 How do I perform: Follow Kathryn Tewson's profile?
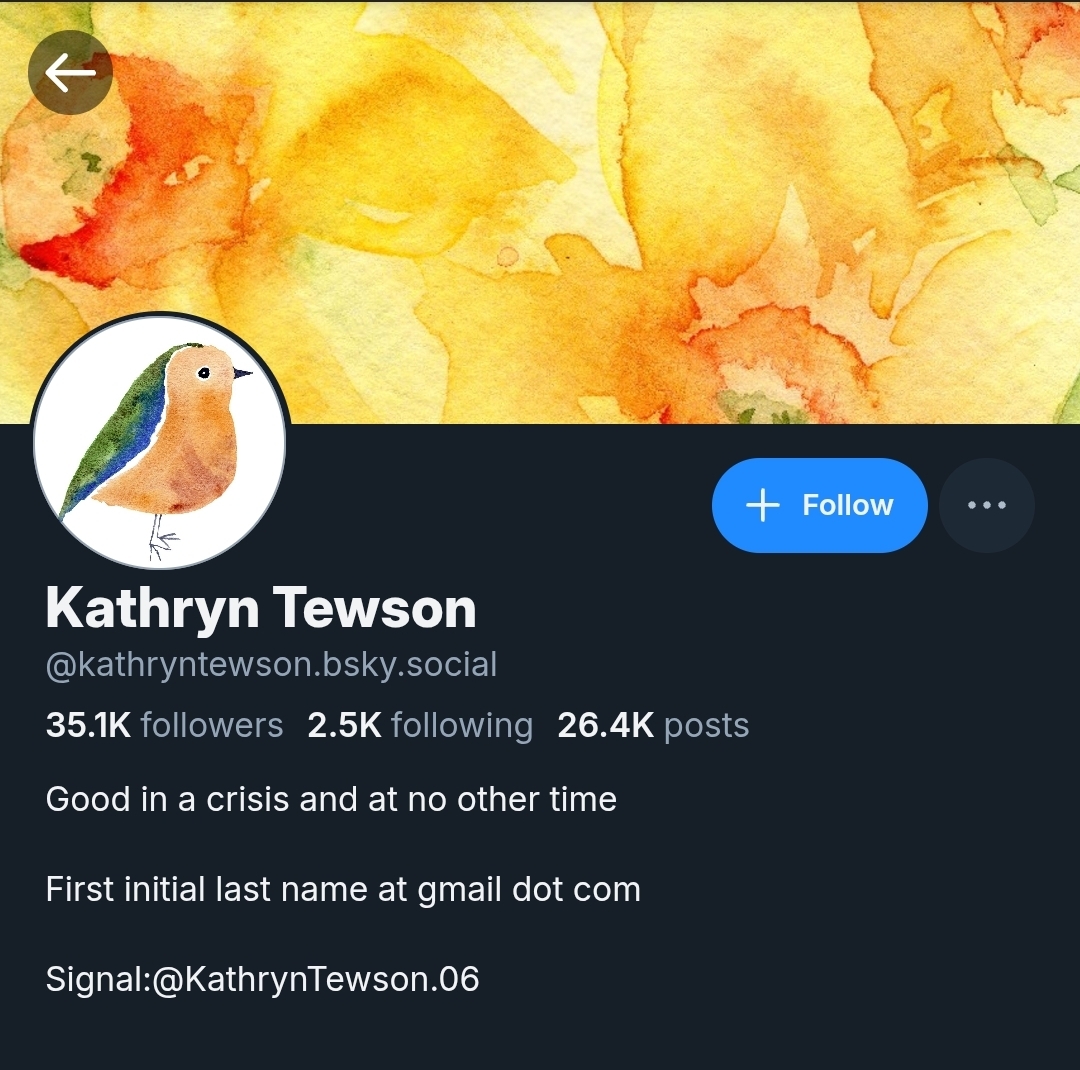[820, 505]
